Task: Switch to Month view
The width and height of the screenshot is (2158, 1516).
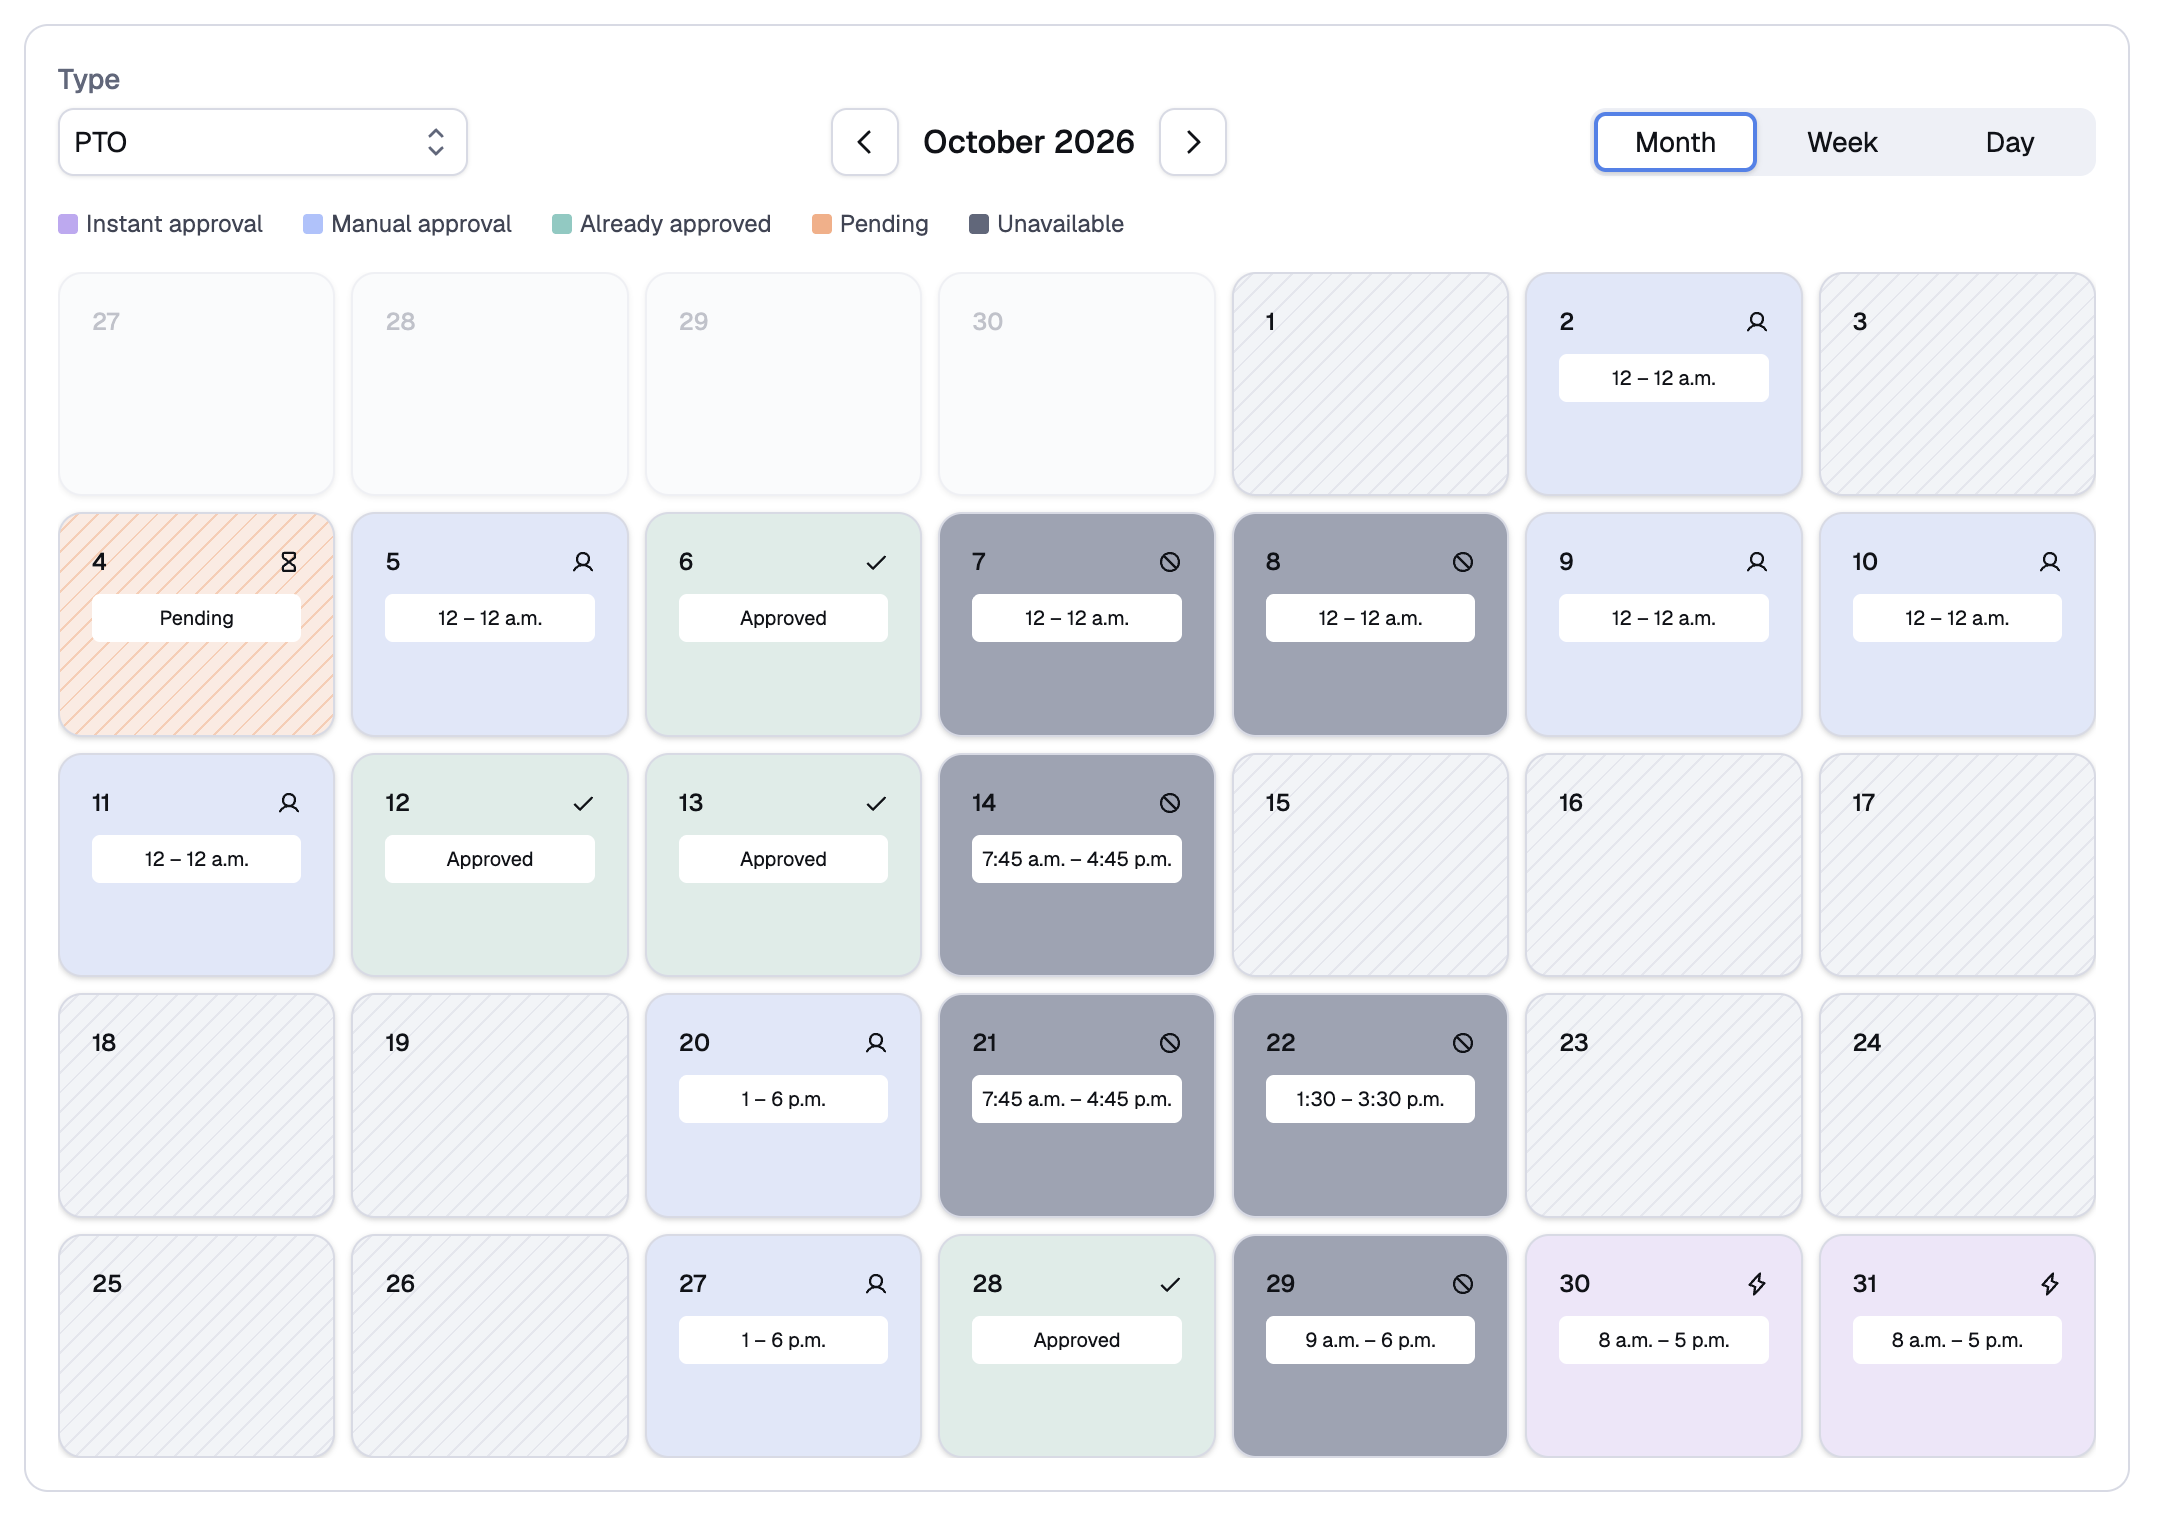Action: (1675, 142)
